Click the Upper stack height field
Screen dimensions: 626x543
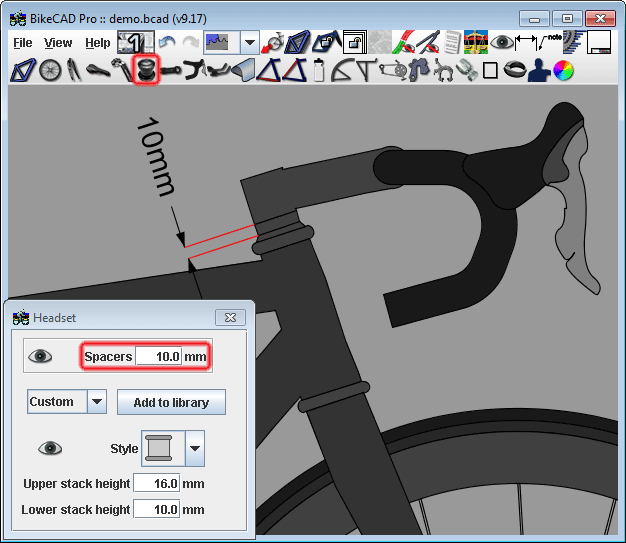tap(156, 484)
